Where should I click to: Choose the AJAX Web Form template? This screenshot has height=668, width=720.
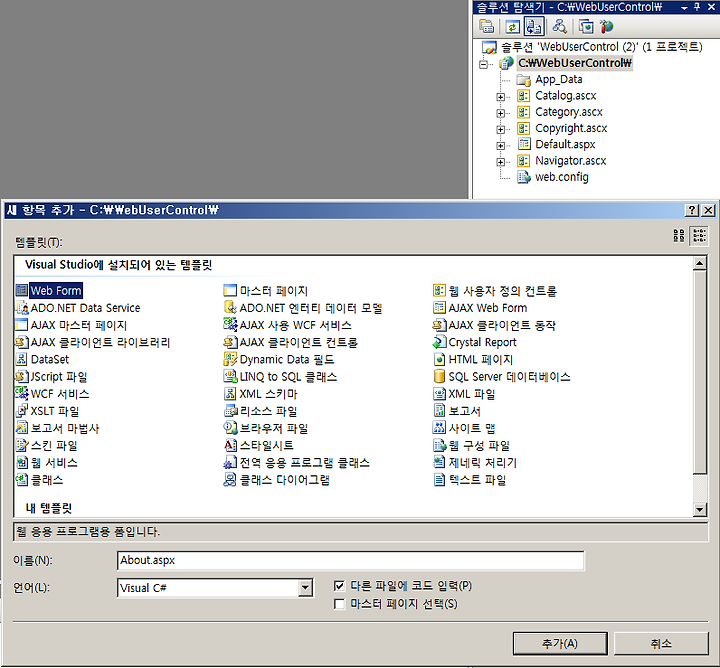[x=480, y=308]
